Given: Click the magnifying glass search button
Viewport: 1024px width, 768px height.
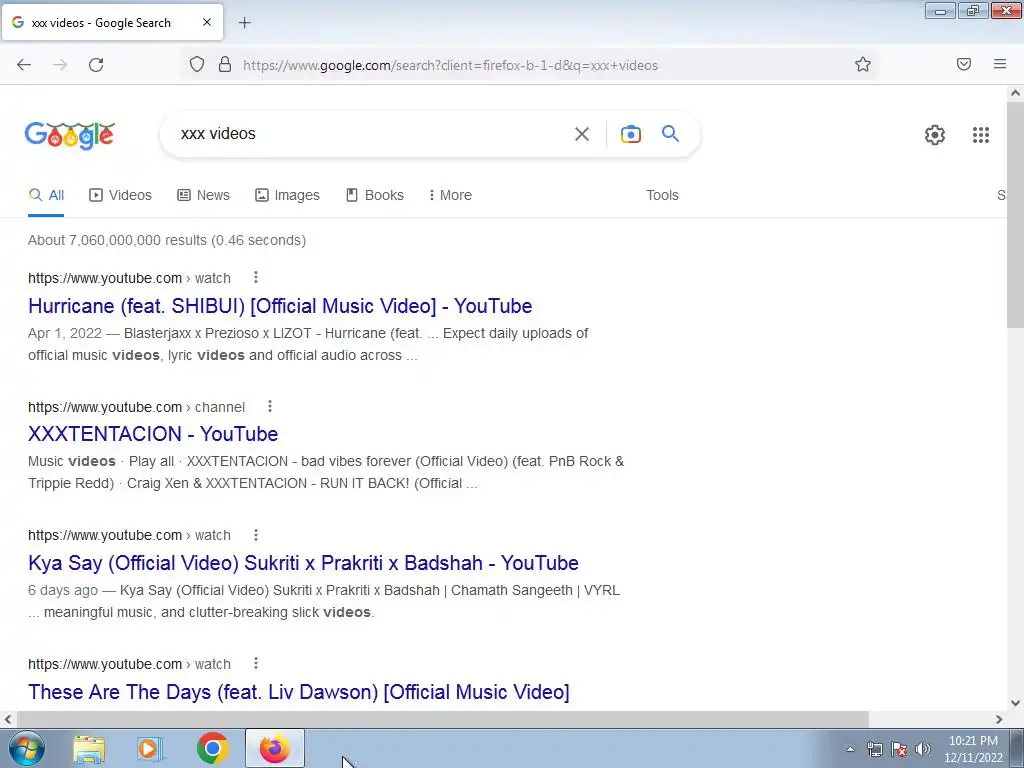Looking at the screenshot, I should point(670,134).
